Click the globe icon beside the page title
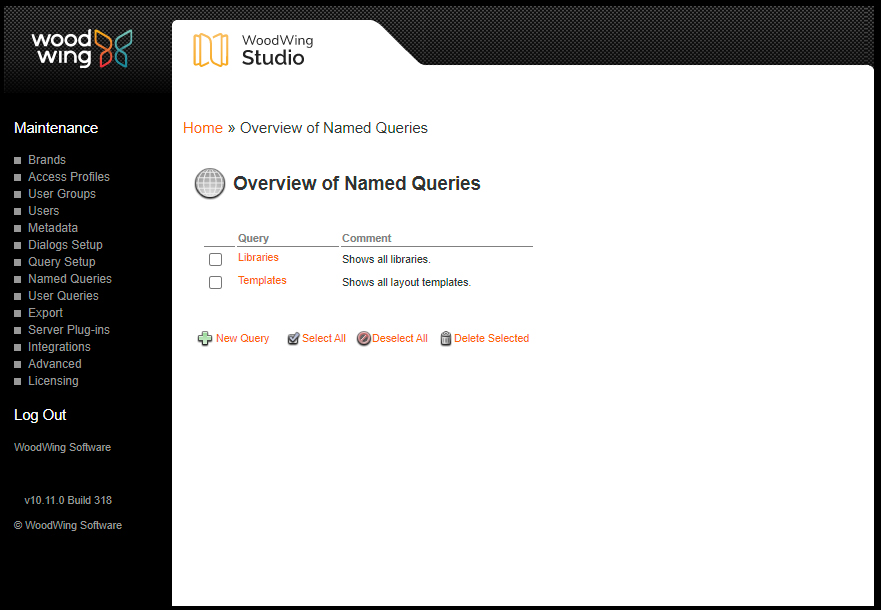 209,183
